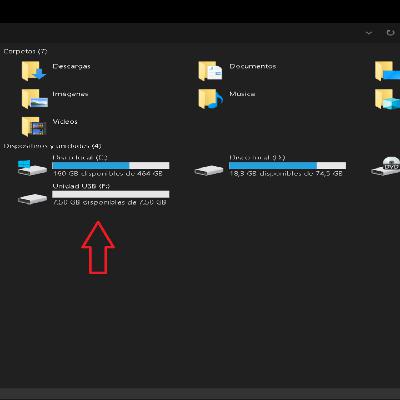Click the text "160 GB disponibles de 464 GB"
This screenshot has height=400, width=400.
[108, 174]
